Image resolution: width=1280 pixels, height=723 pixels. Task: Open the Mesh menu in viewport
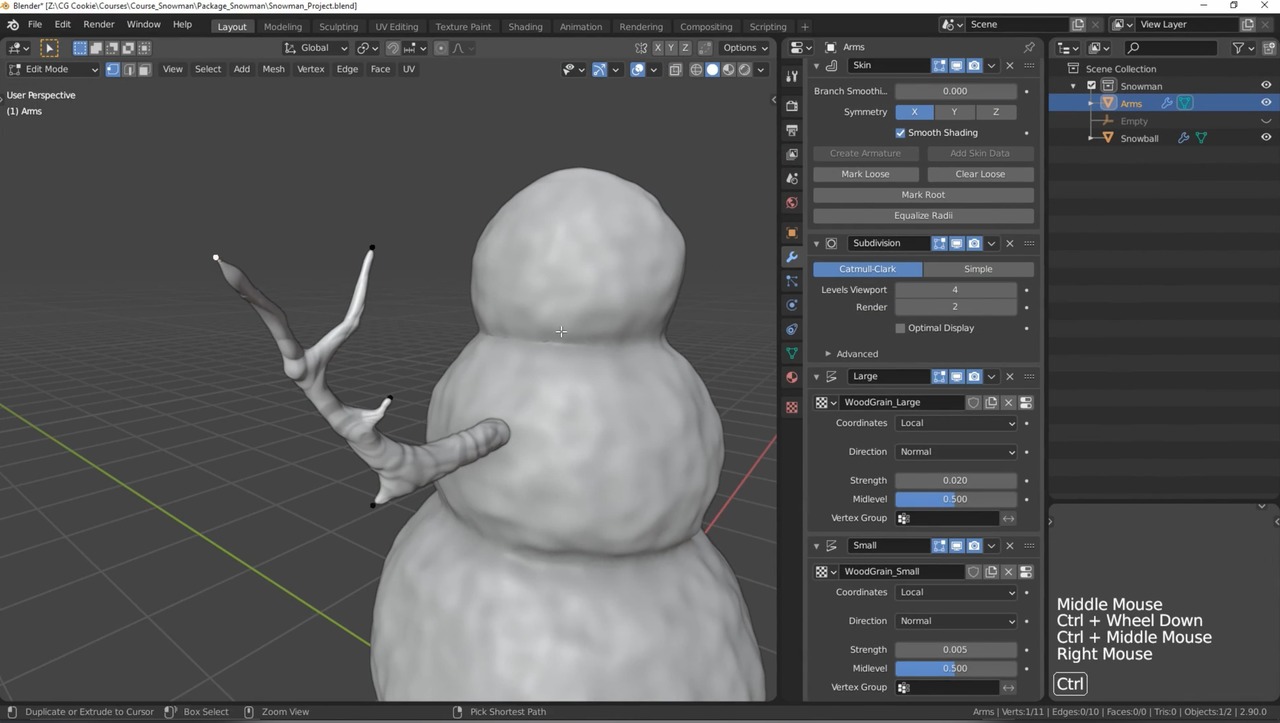pyautogui.click(x=273, y=69)
